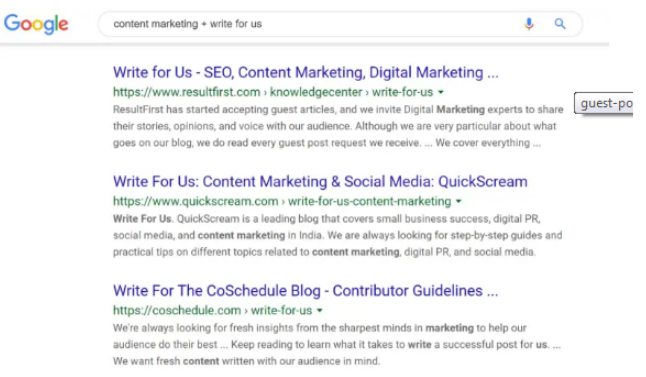Image resolution: width=646 pixels, height=377 pixels.
Task: Click the word 'write for us' in search query
Action: coord(236,24)
